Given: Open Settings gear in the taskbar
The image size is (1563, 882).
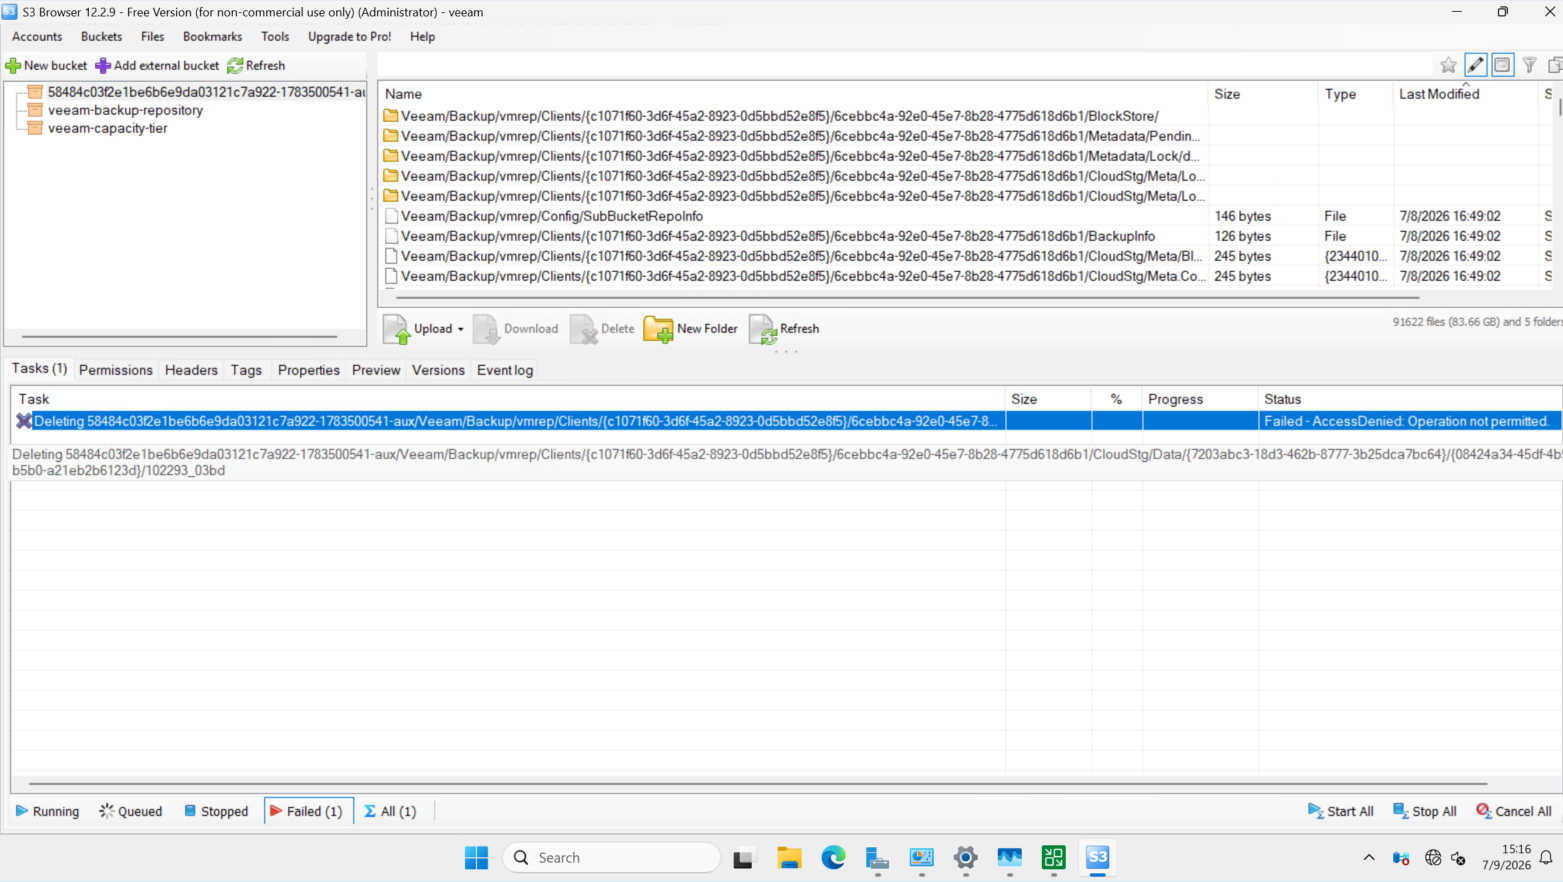Looking at the screenshot, I should (965, 858).
